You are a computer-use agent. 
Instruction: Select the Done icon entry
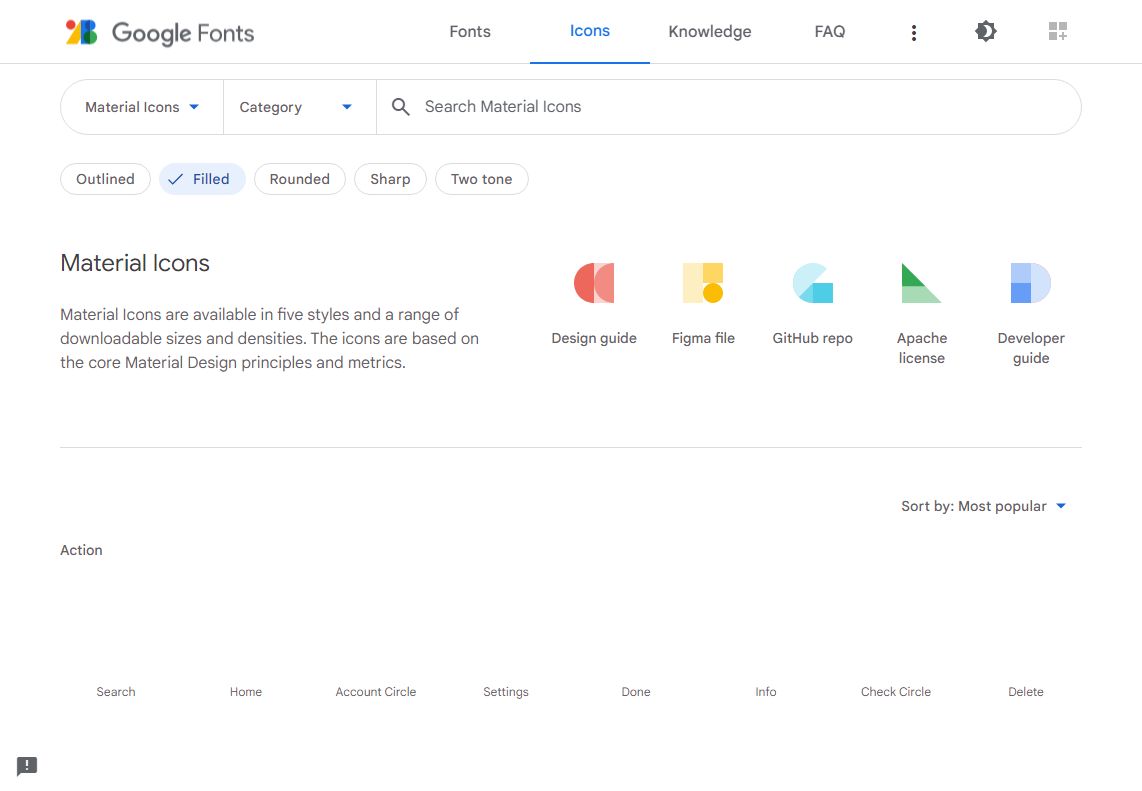636,692
